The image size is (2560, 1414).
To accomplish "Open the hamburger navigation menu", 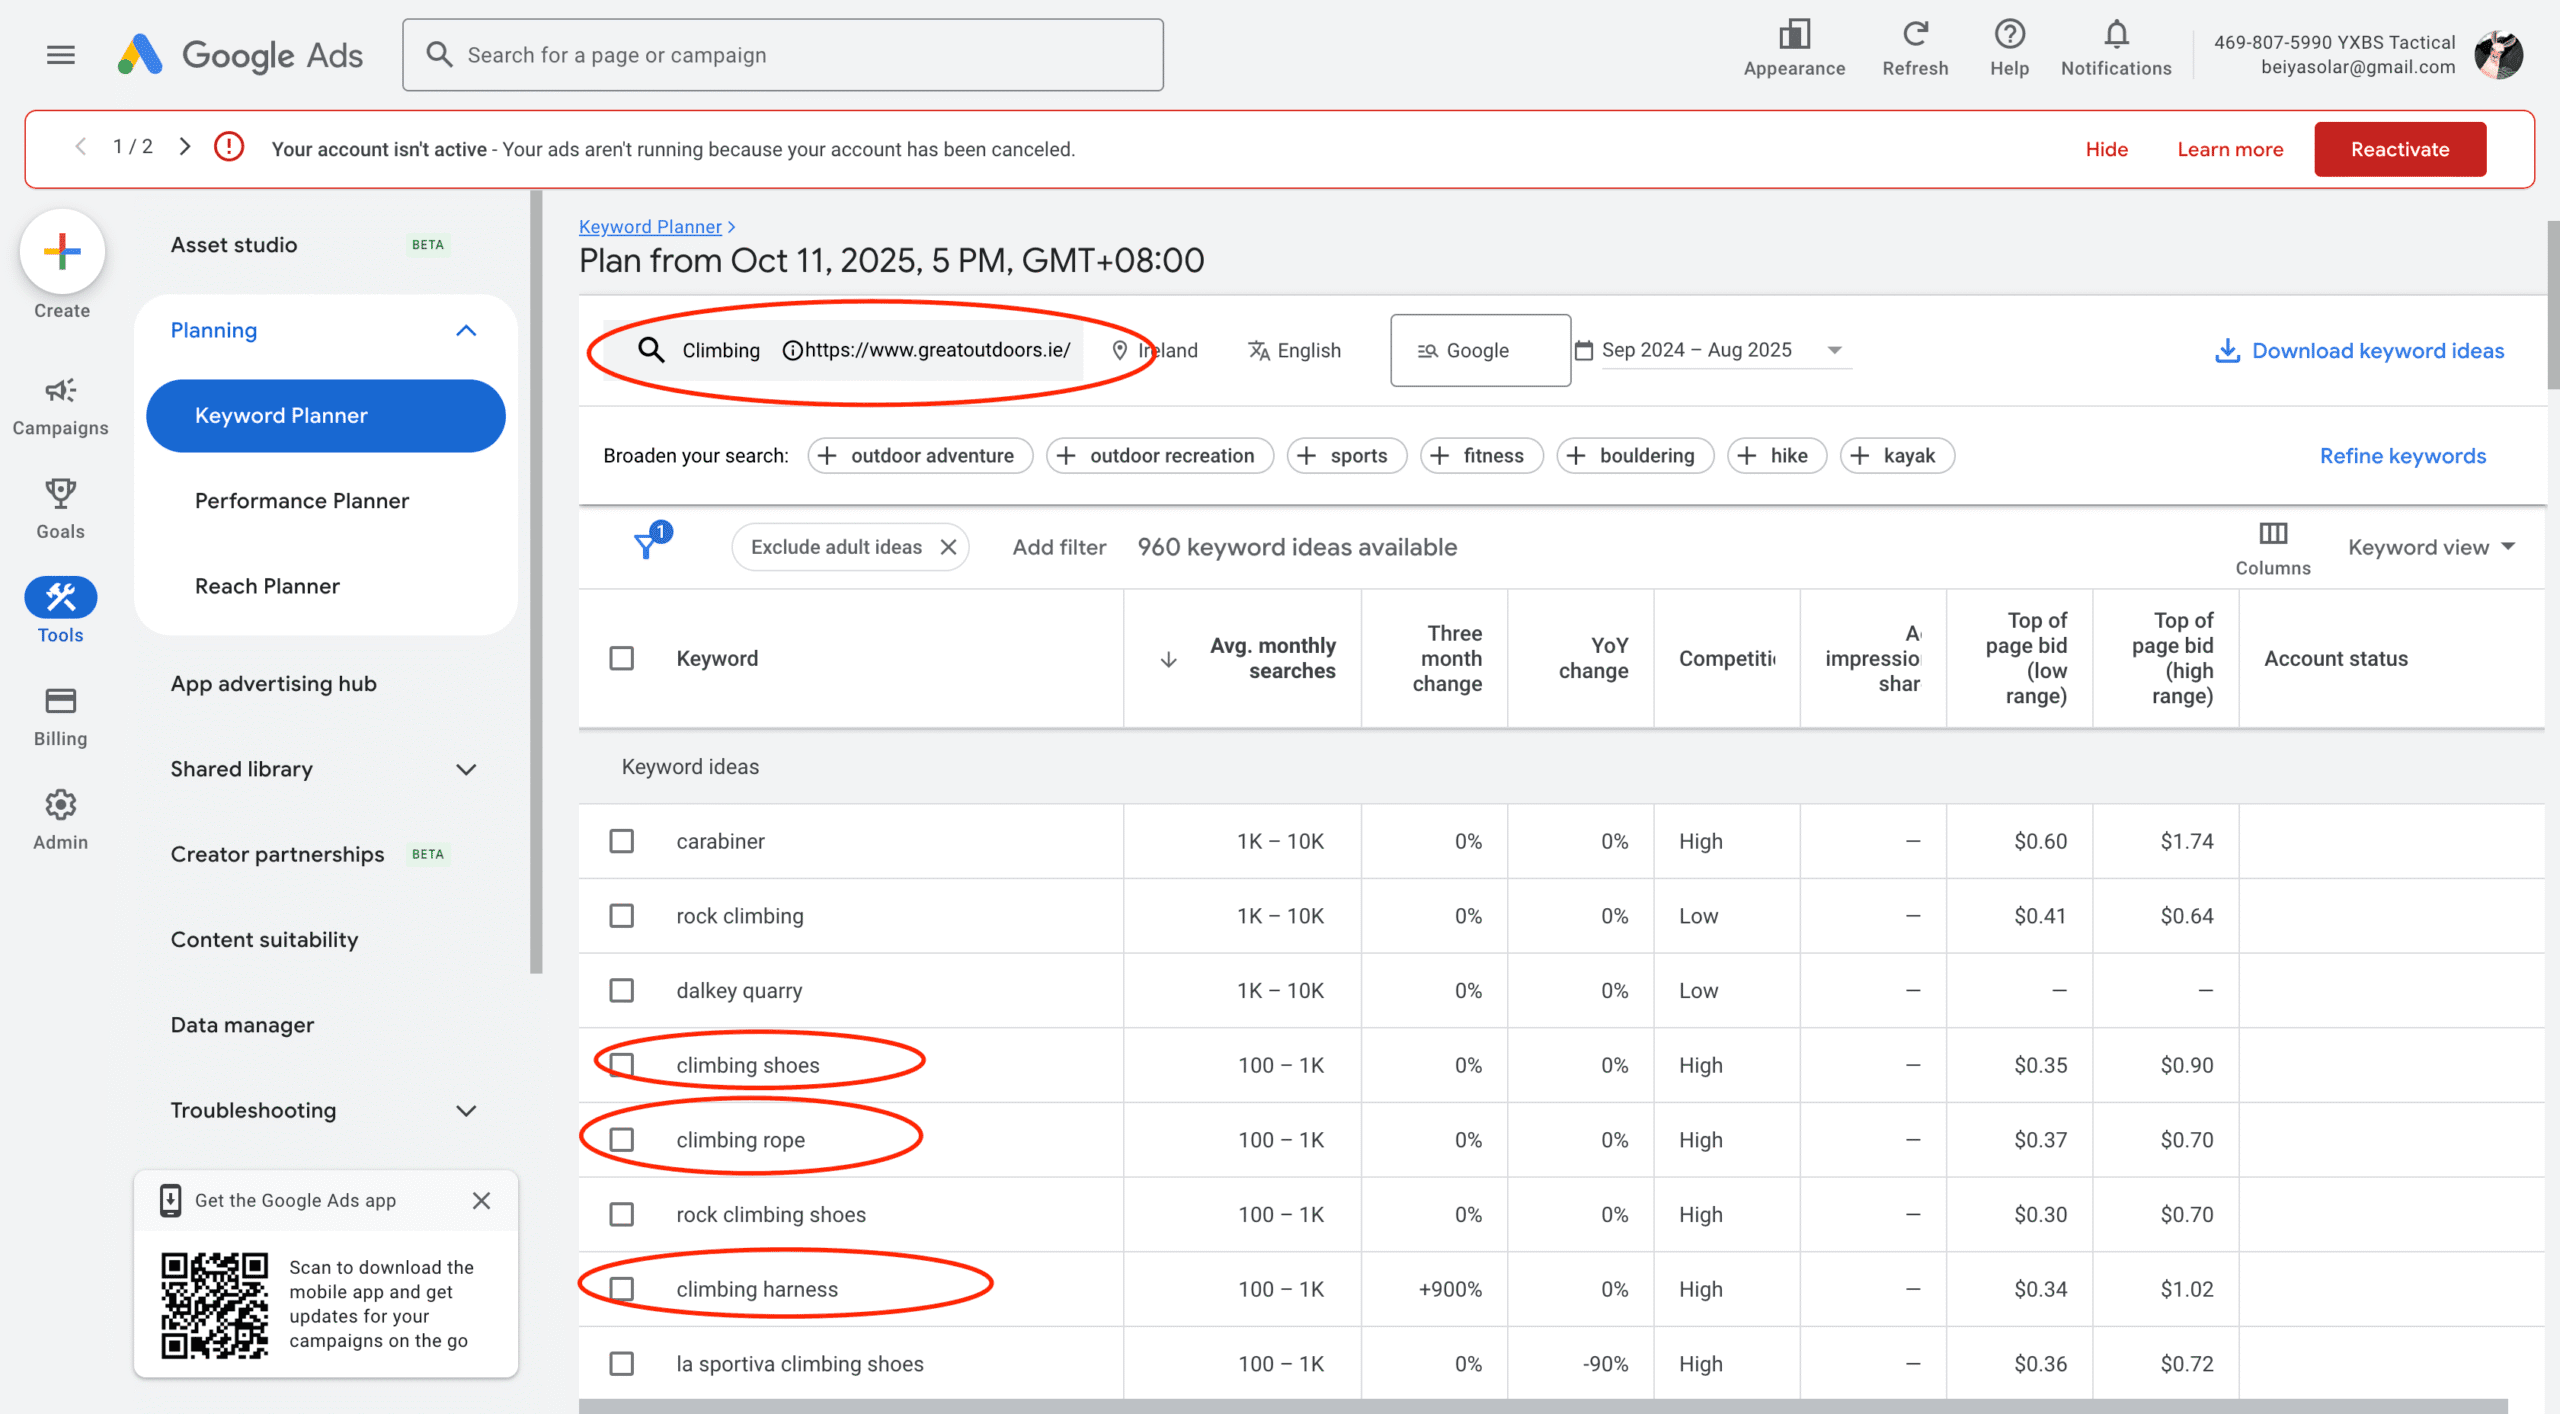I will coord(60,54).
